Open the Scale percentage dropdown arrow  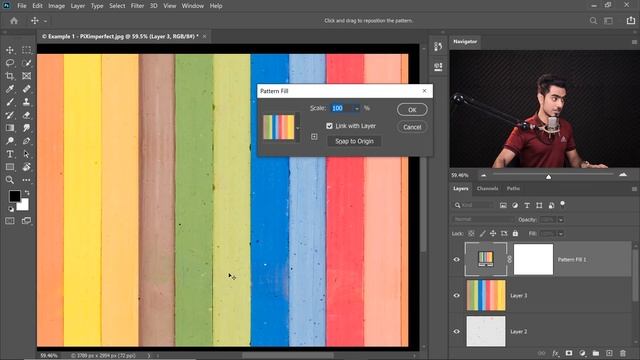click(357, 109)
